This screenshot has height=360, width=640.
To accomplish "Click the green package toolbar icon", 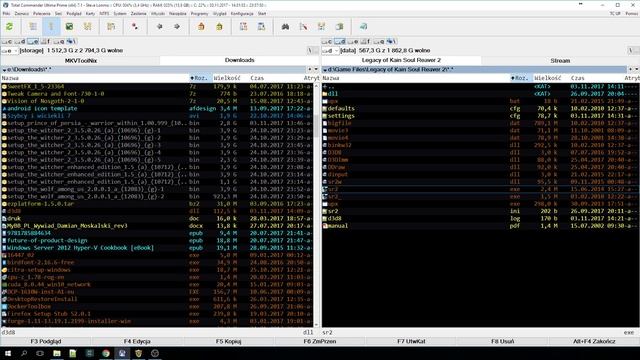I will point(219,27).
